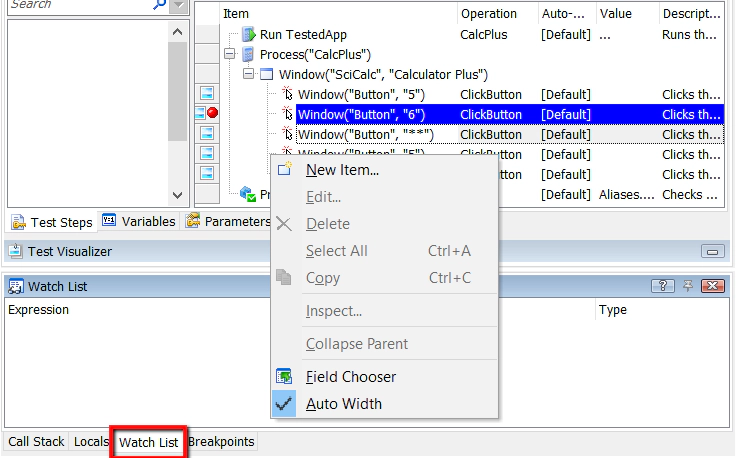Click the Test Visualizer collapse button

(713, 252)
